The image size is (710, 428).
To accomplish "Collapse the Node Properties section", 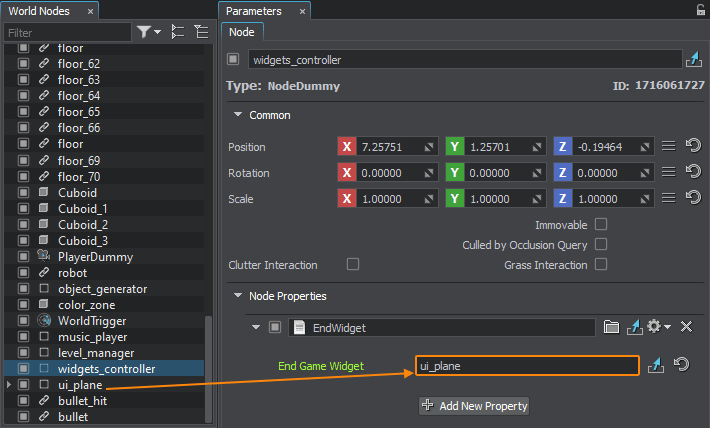I will click(237, 296).
